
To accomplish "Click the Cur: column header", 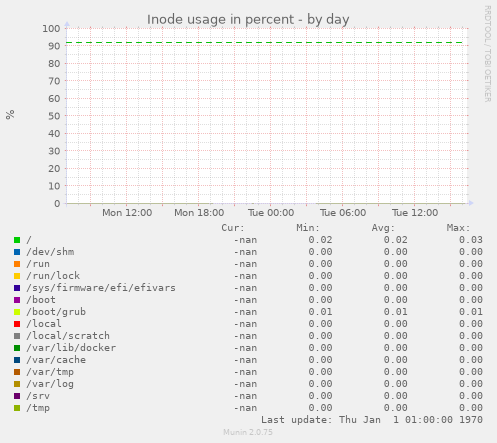I will click(233, 228).
